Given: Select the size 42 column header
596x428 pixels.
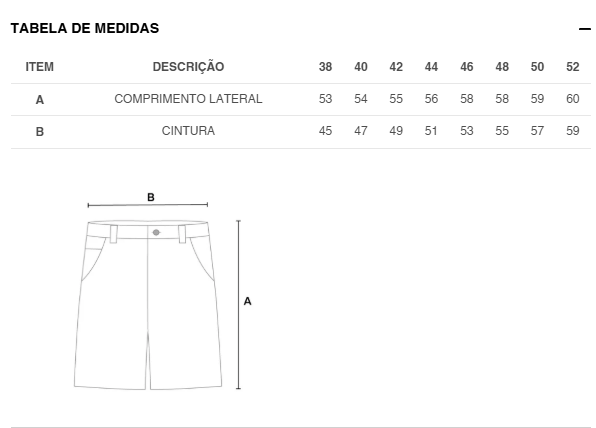Looking at the screenshot, I should [x=396, y=67].
